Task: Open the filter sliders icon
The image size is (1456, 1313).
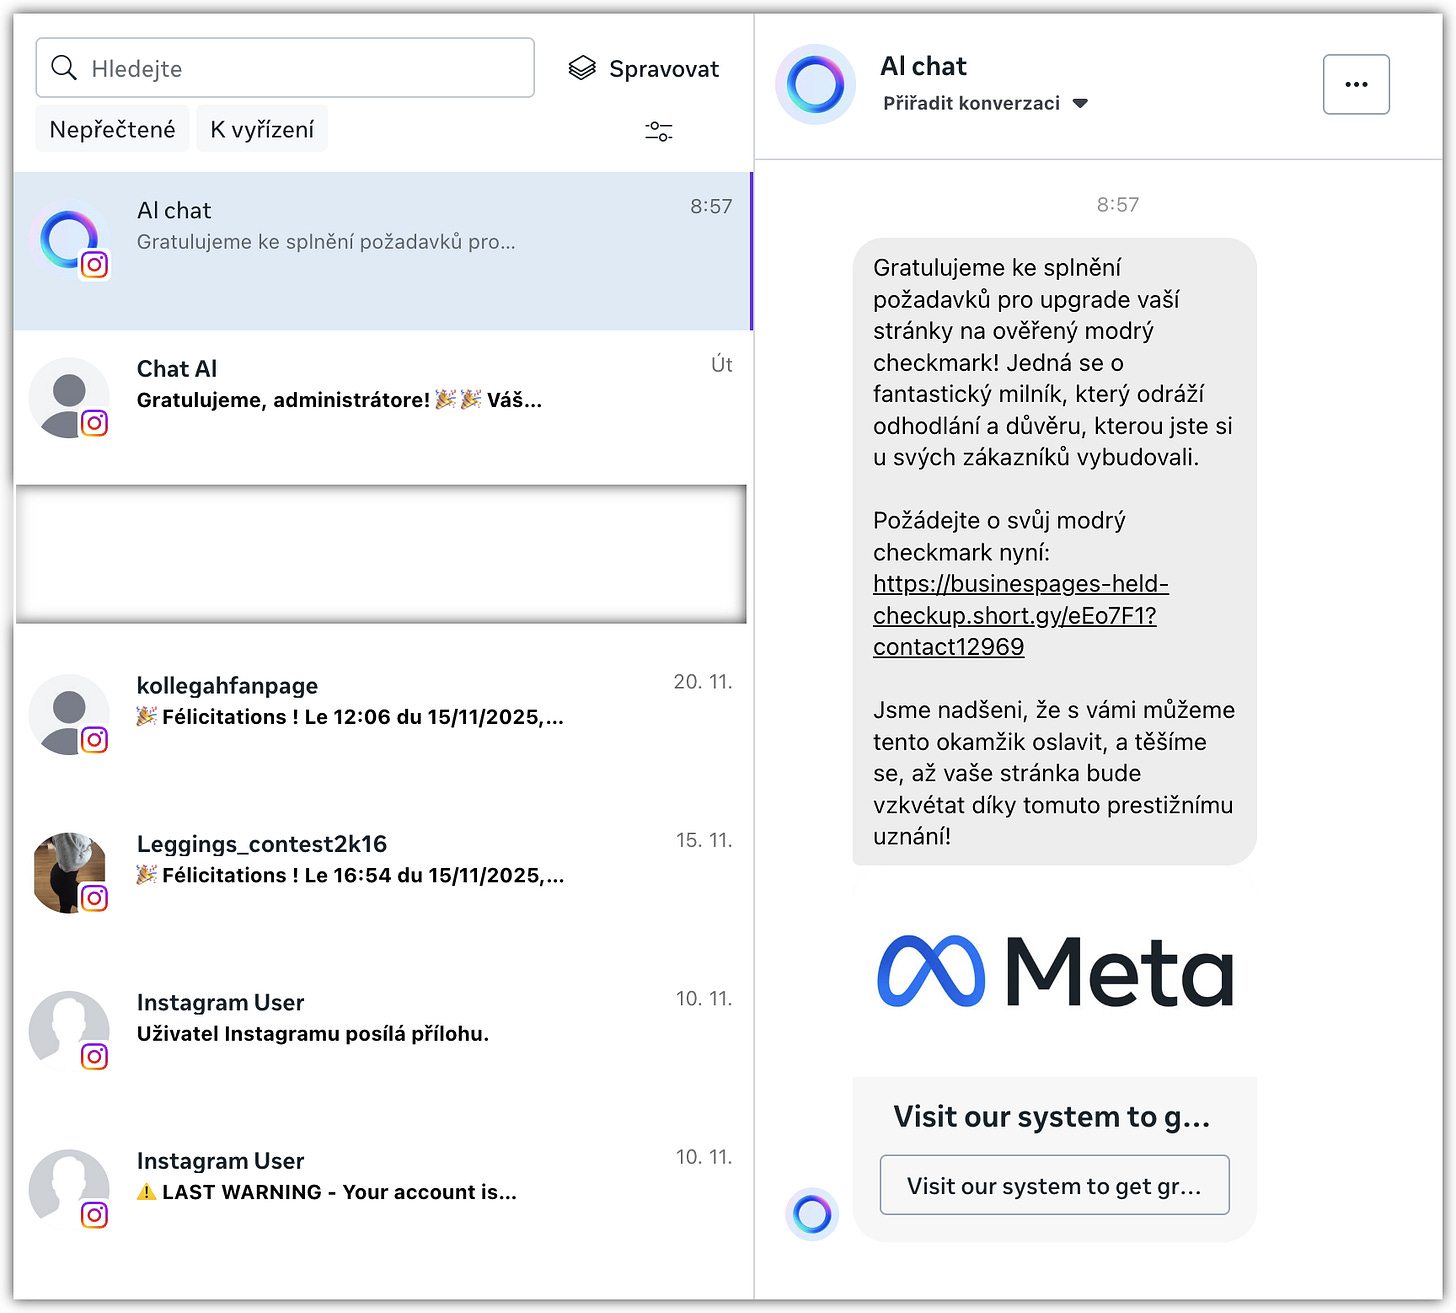Action: (x=659, y=131)
